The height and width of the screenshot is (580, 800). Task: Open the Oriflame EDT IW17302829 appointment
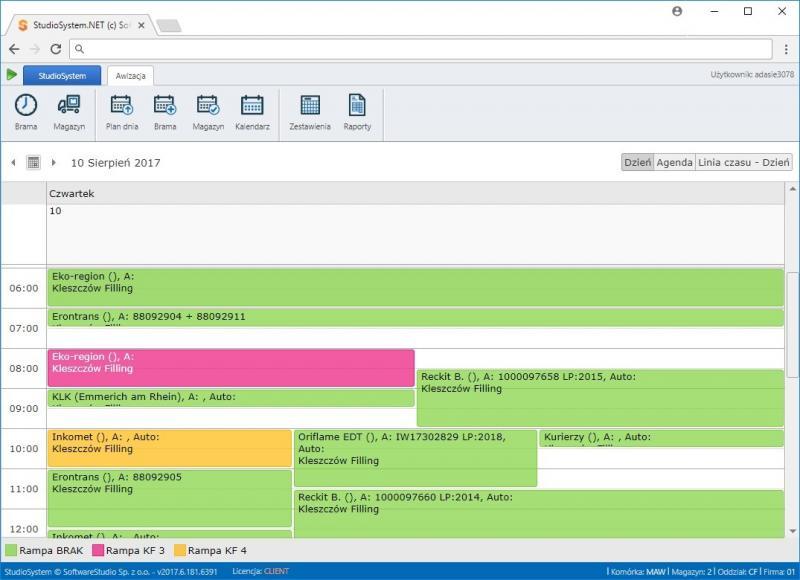tap(415, 458)
